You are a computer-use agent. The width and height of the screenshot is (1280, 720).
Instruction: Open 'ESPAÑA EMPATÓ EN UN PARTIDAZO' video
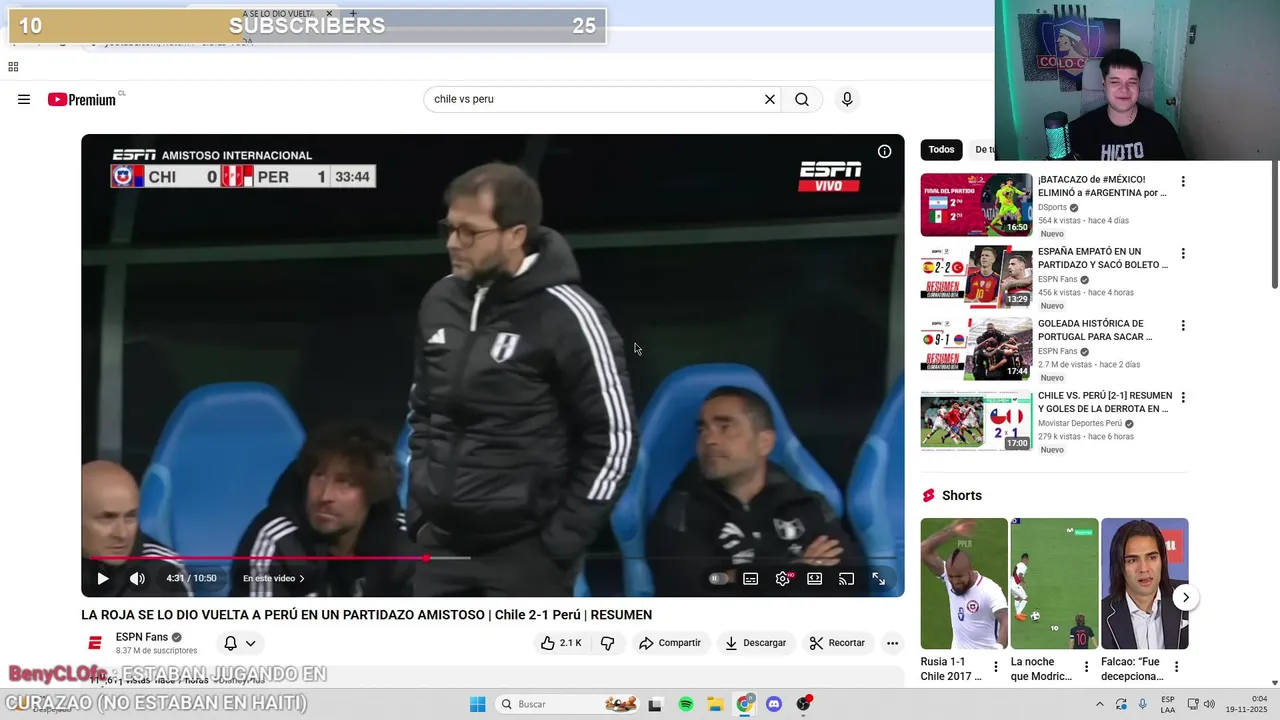click(1103, 258)
